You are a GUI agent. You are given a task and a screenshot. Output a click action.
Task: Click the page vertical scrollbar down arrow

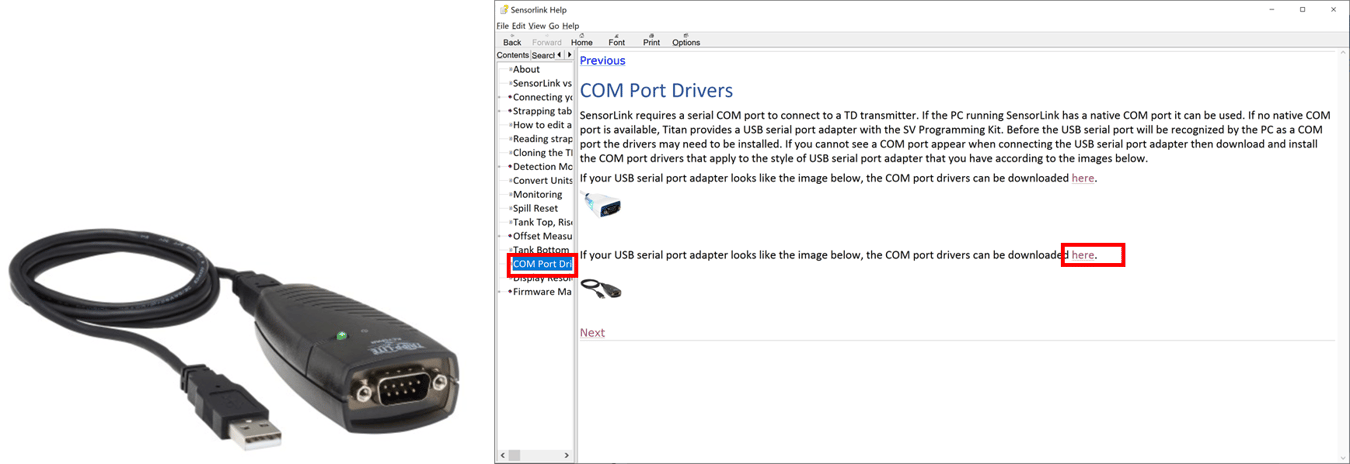point(1341,456)
